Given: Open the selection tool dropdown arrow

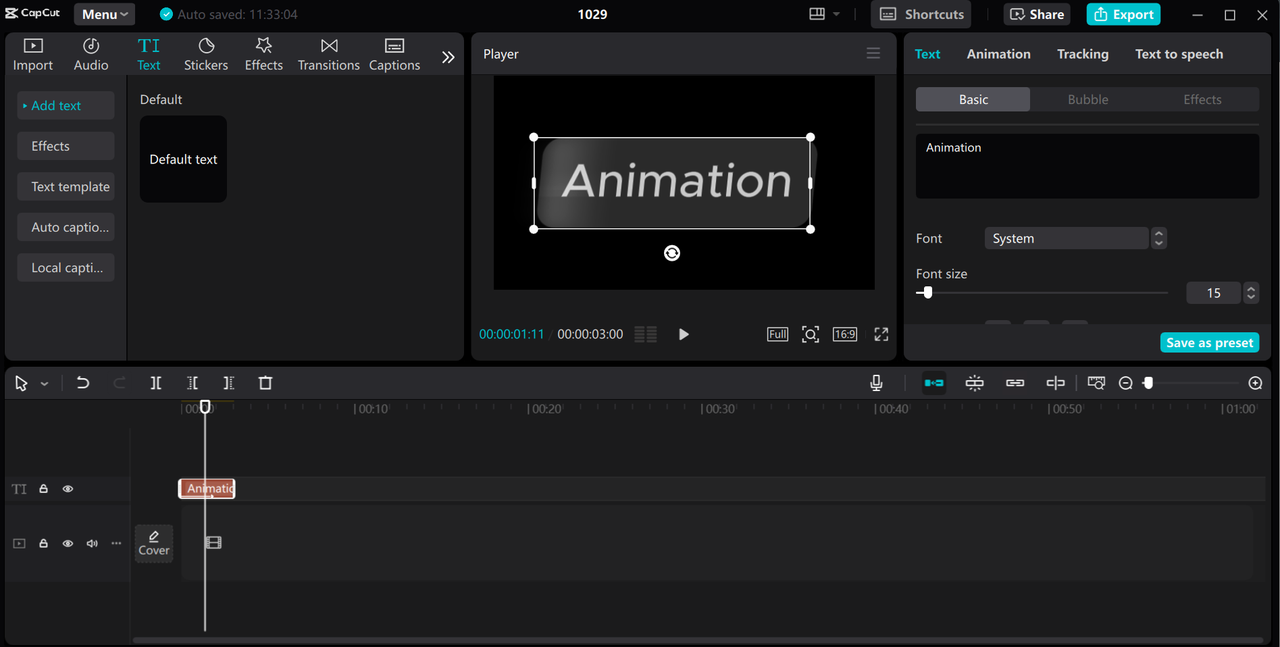Looking at the screenshot, I should [44, 383].
